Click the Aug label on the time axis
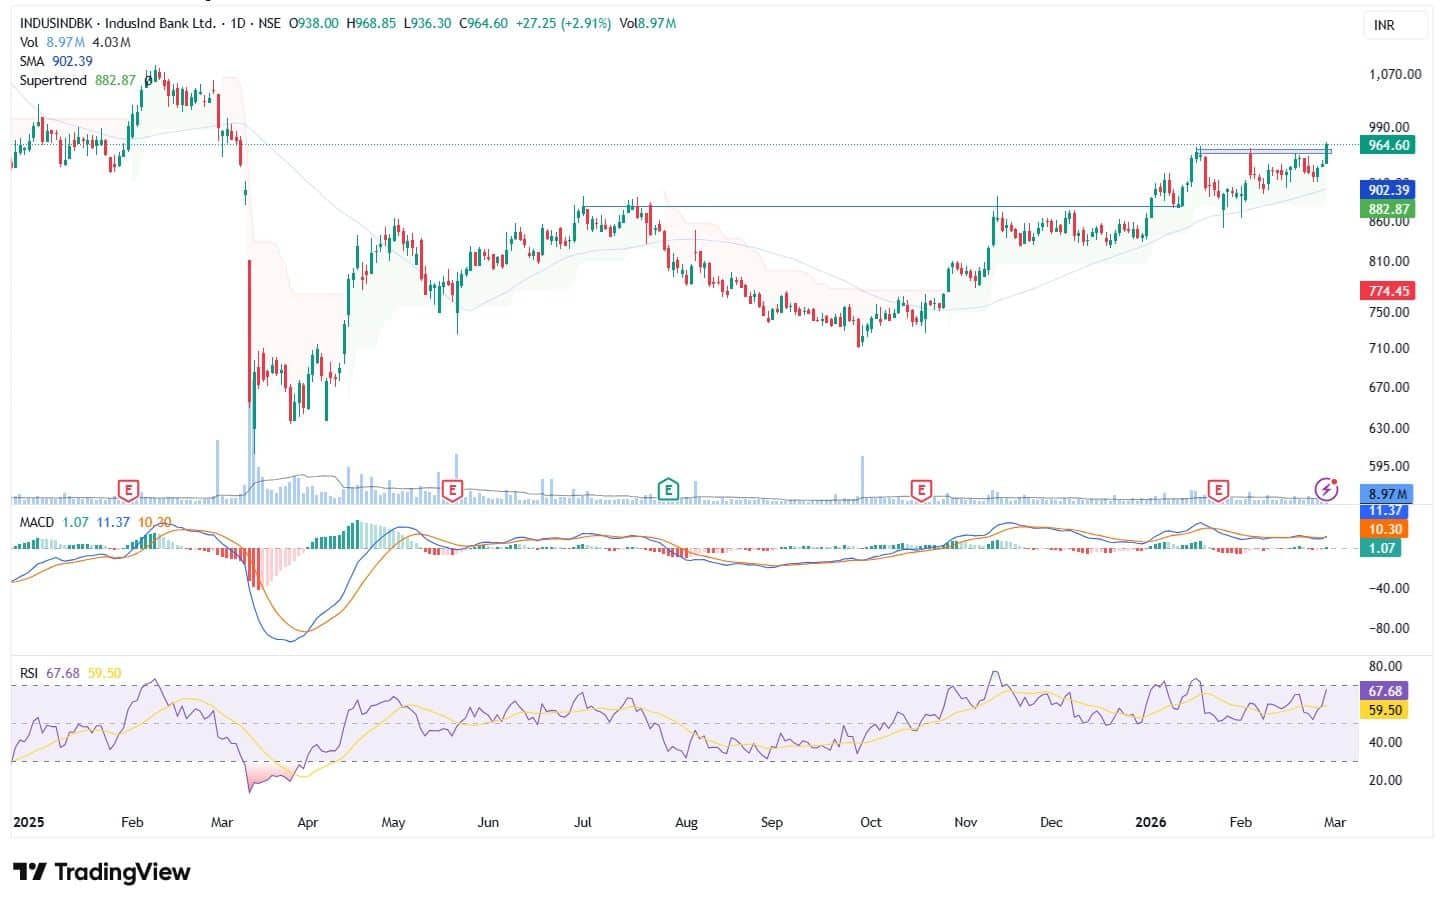Image resolution: width=1444 pixels, height=906 pixels. (x=686, y=822)
